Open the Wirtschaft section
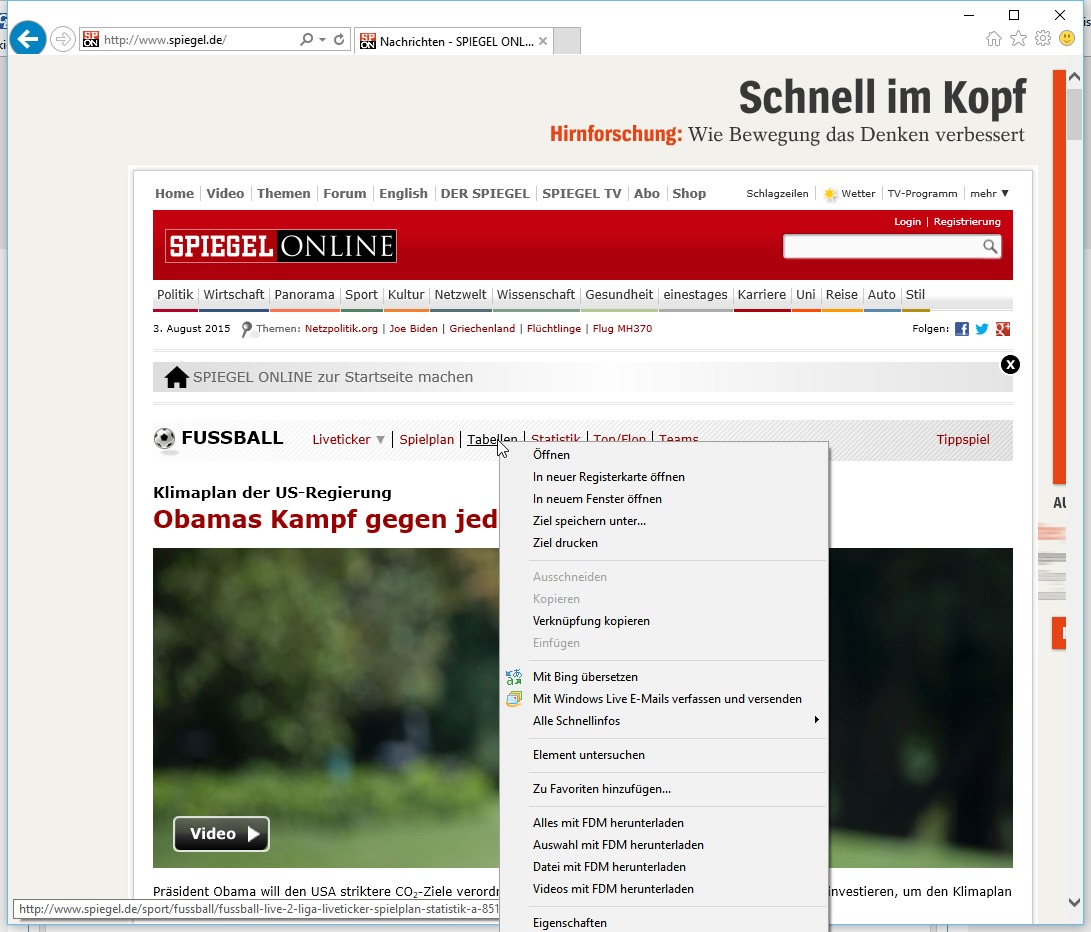 pyautogui.click(x=234, y=294)
